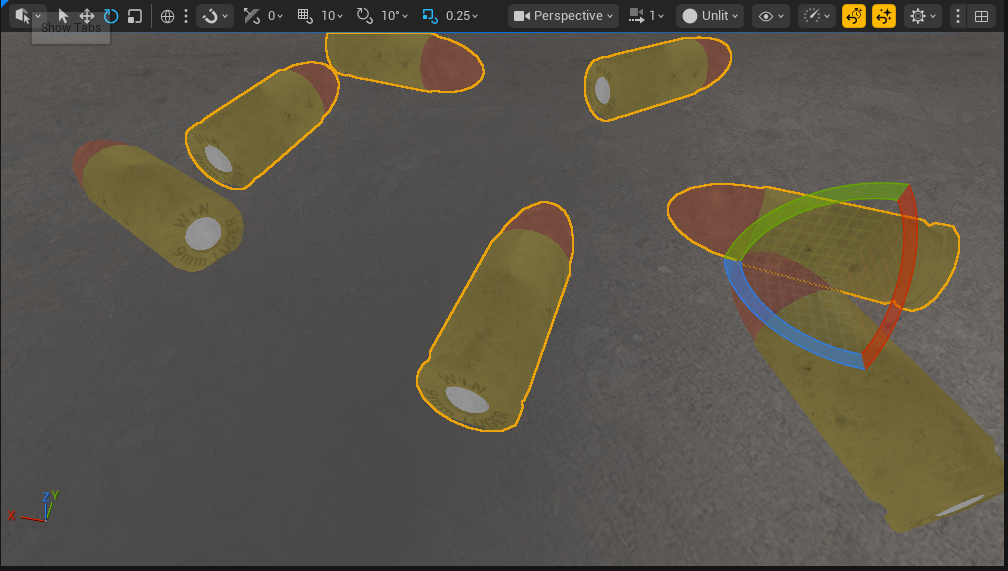Open performance and scalability gauge menu
The image size is (1008, 571).
[816, 15]
